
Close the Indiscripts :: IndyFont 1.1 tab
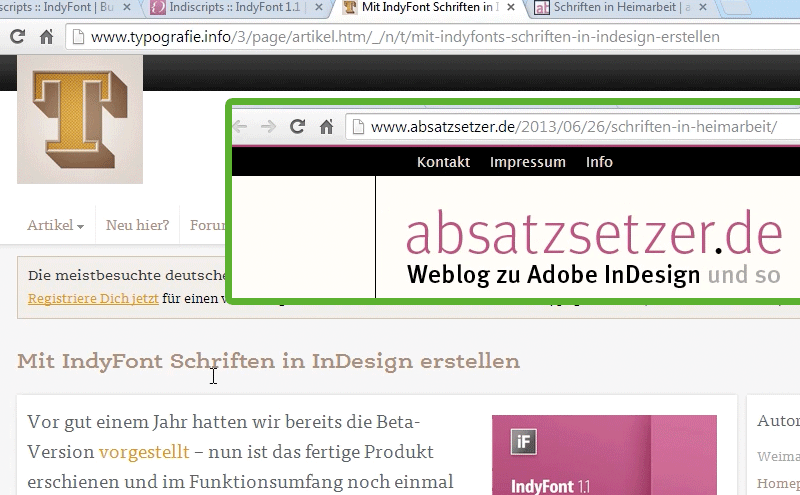click(x=318, y=7)
